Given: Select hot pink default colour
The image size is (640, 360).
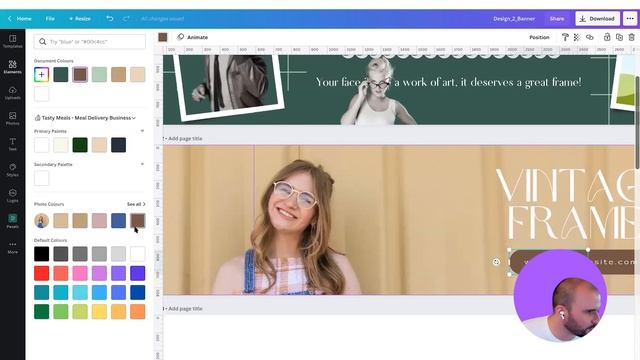Looking at the screenshot, I should [x=80, y=273].
